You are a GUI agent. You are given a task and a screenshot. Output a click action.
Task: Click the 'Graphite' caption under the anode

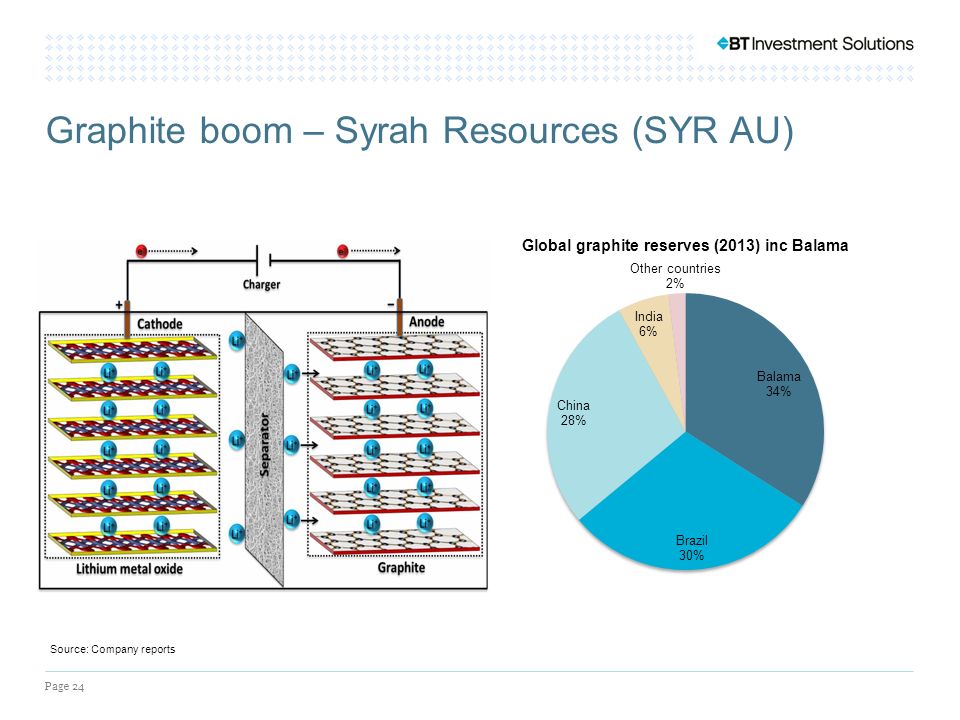[x=401, y=568]
